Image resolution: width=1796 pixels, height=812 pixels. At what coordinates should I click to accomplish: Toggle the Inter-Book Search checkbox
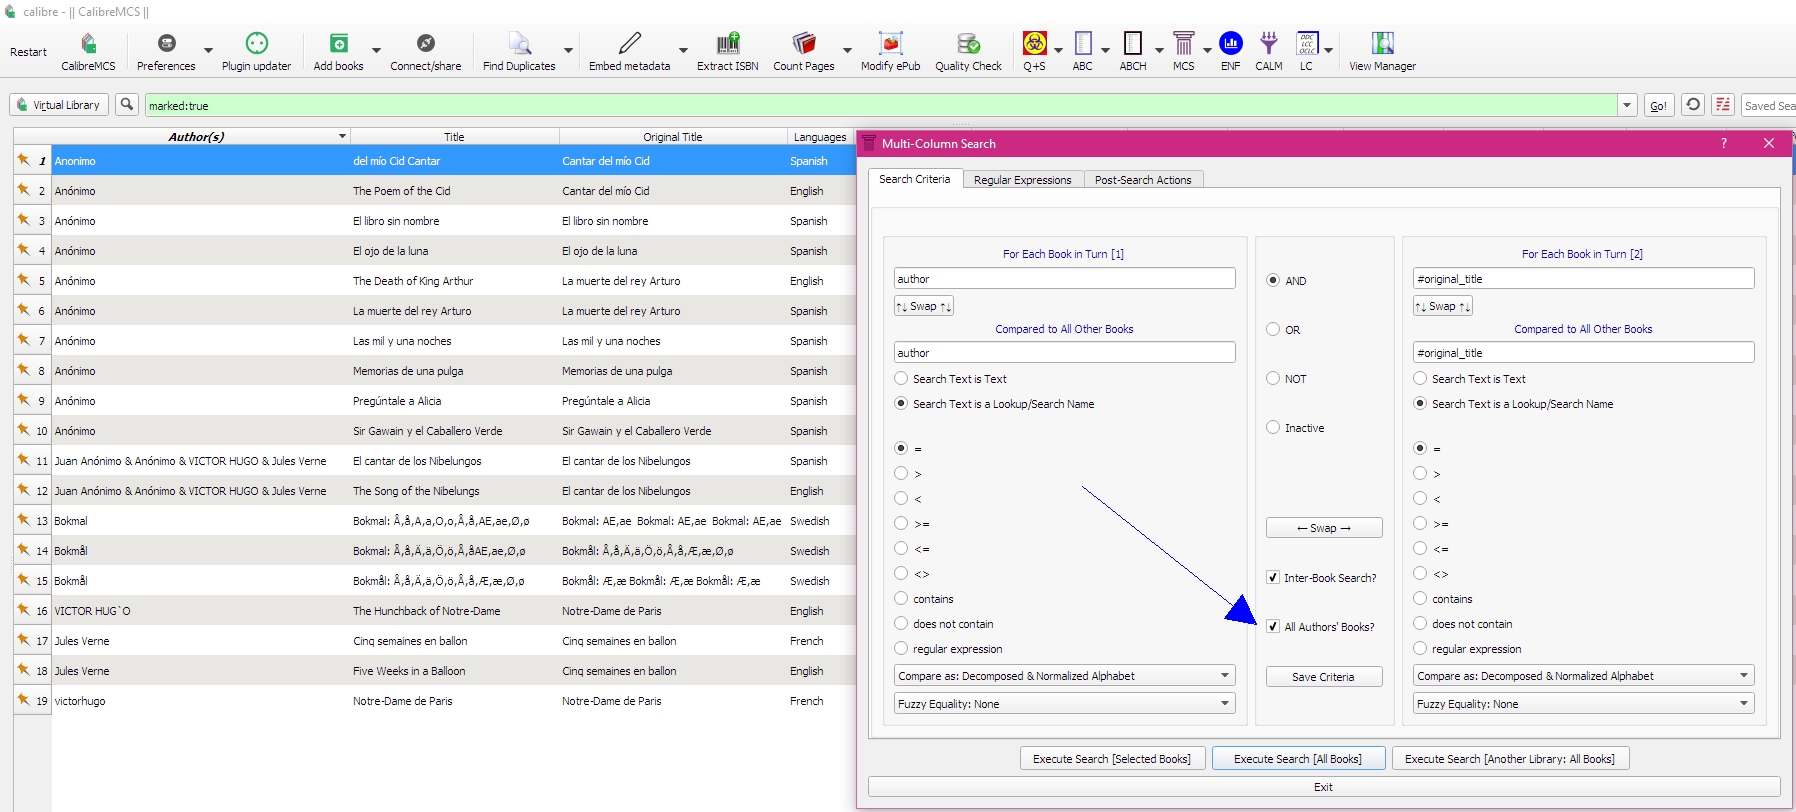coord(1273,578)
